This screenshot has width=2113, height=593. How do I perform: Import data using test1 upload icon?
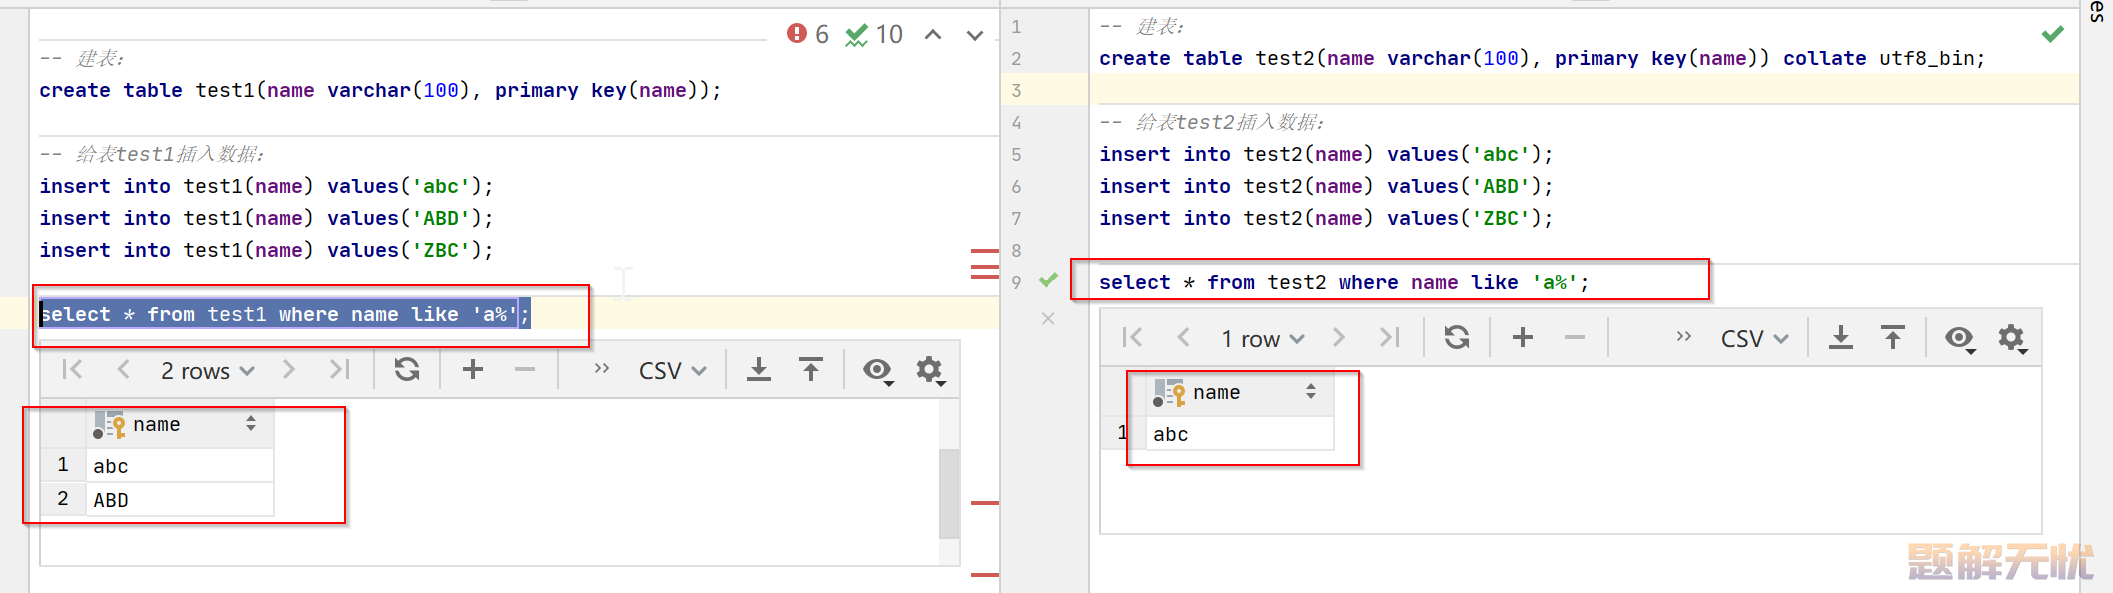point(811,370)
